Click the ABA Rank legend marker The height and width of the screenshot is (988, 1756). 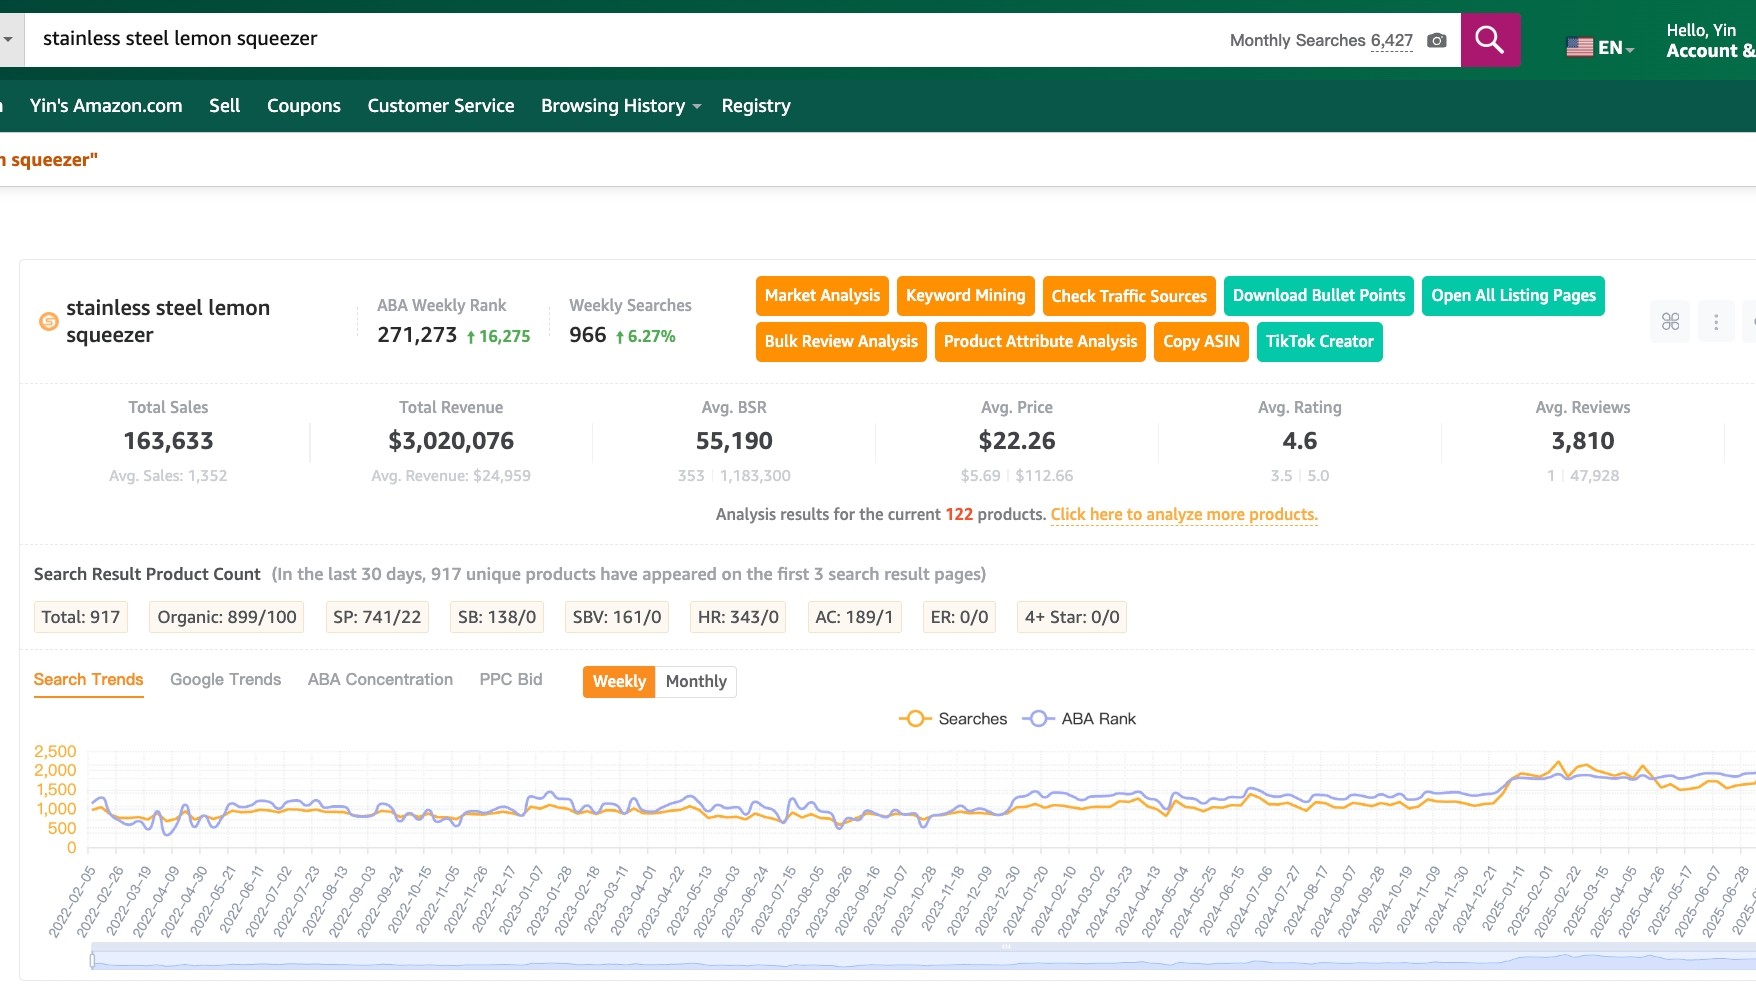(1038, 718)
